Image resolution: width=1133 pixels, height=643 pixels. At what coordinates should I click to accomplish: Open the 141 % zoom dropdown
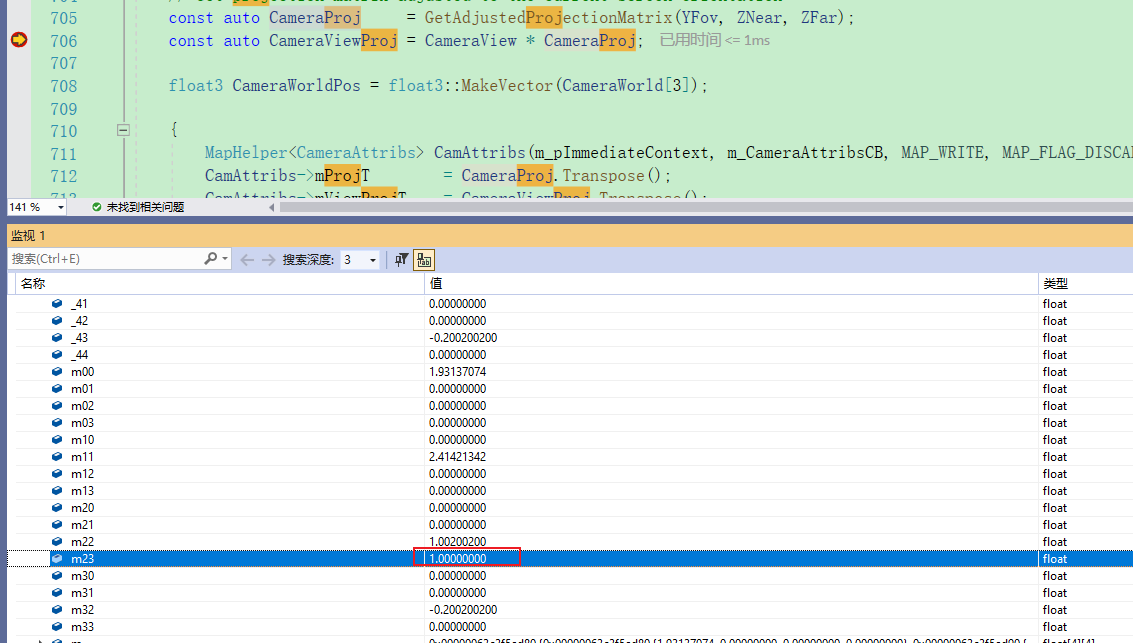[61, 207]
